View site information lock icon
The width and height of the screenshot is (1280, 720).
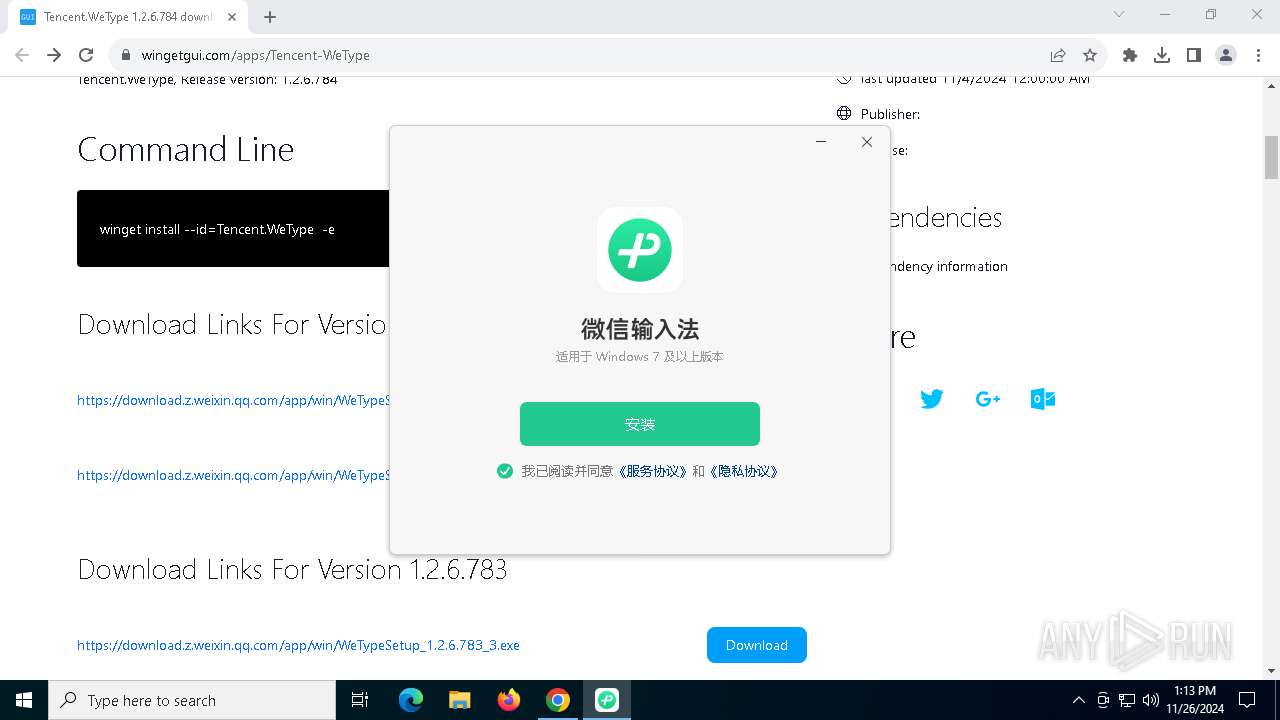tap(126, 55)
